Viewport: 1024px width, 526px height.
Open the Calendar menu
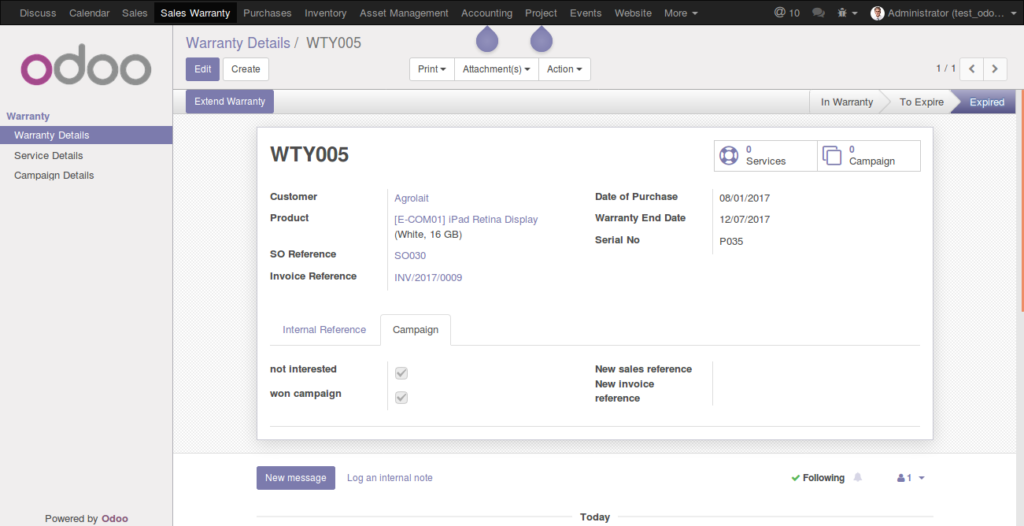pyautogui.click(x=89, y=12)
